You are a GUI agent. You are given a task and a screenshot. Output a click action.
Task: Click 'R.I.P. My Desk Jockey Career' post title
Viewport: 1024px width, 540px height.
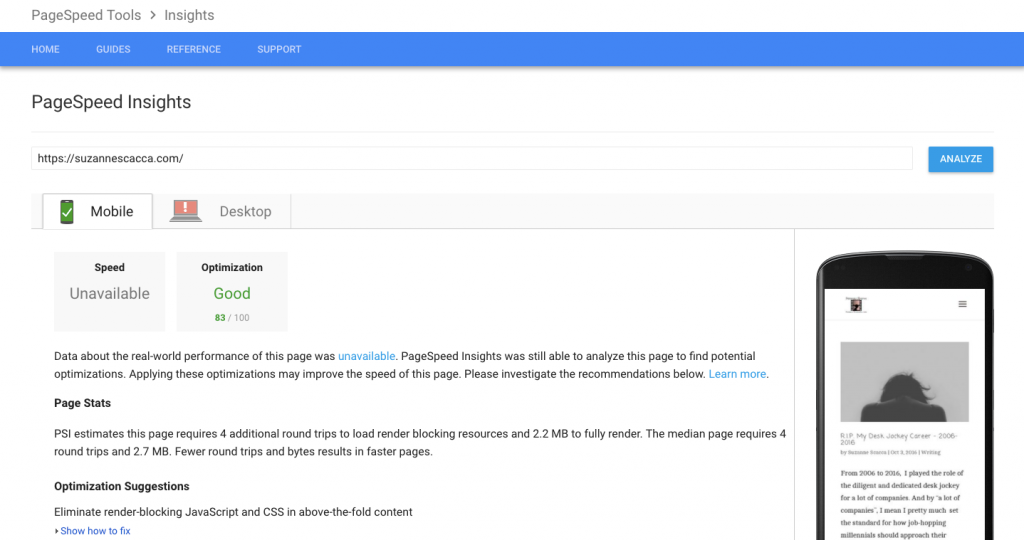point(899,439)
